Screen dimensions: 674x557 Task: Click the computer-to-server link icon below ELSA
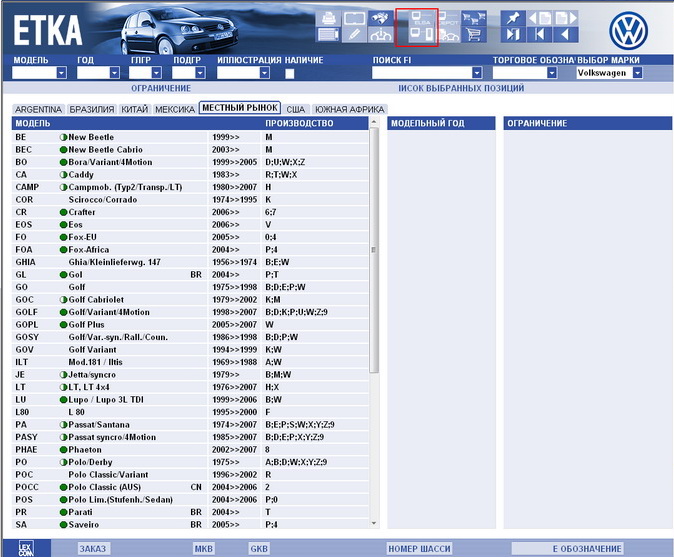pyautogui.click(x=422, y=34)
